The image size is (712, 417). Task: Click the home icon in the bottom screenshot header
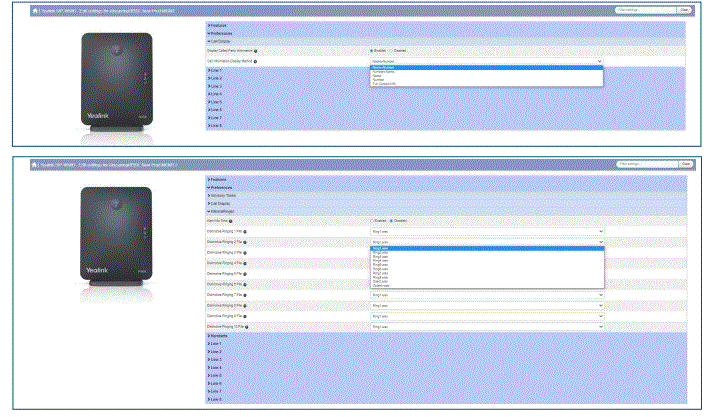(34, 164)
